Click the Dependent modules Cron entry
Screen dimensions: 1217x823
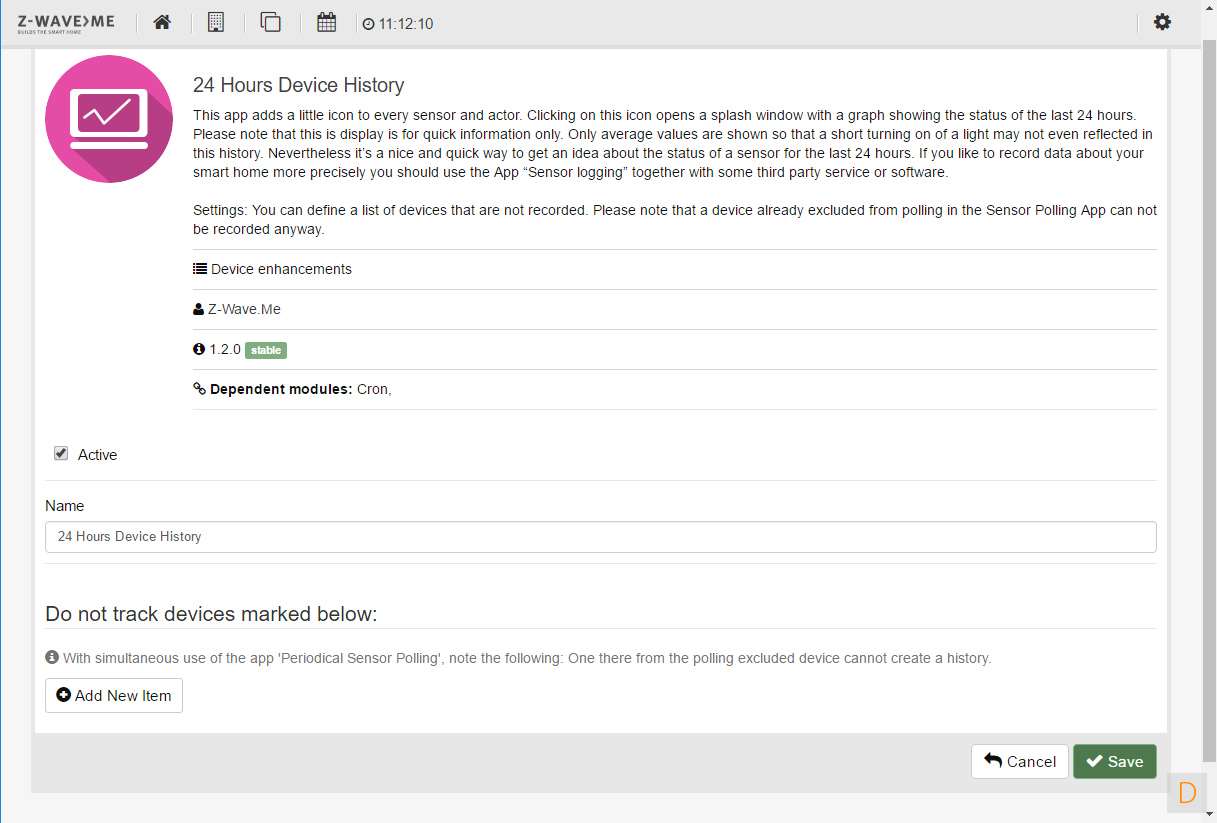point(373,389)
